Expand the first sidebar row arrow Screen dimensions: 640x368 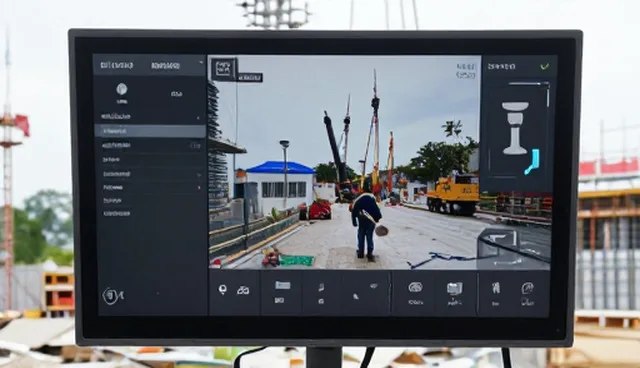pyautogui.click(x=199, y=117)
